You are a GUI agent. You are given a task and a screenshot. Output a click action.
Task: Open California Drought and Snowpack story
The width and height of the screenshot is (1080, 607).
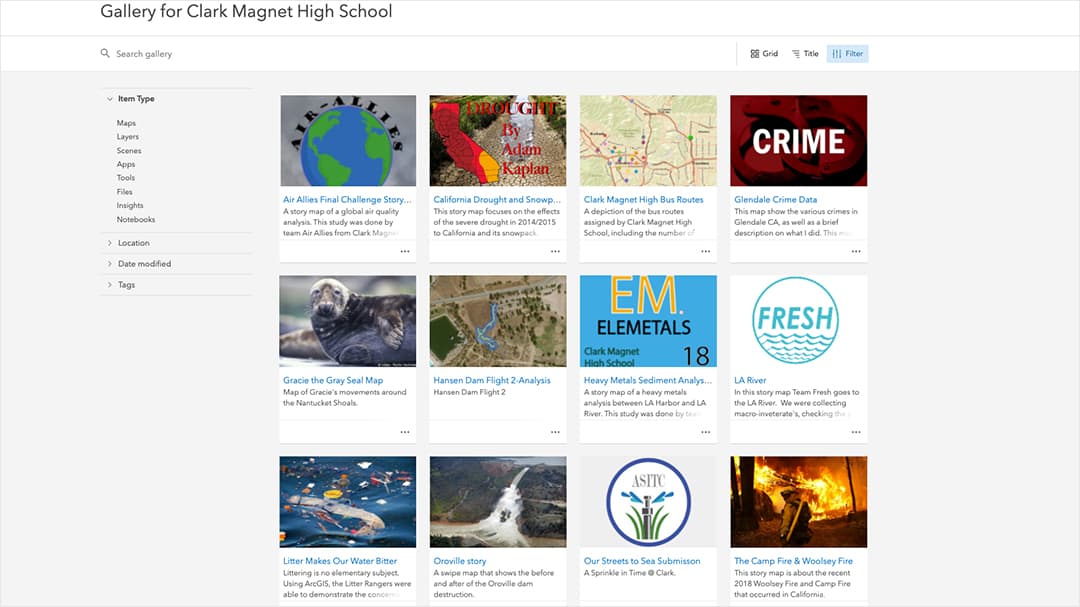[497, 199]
